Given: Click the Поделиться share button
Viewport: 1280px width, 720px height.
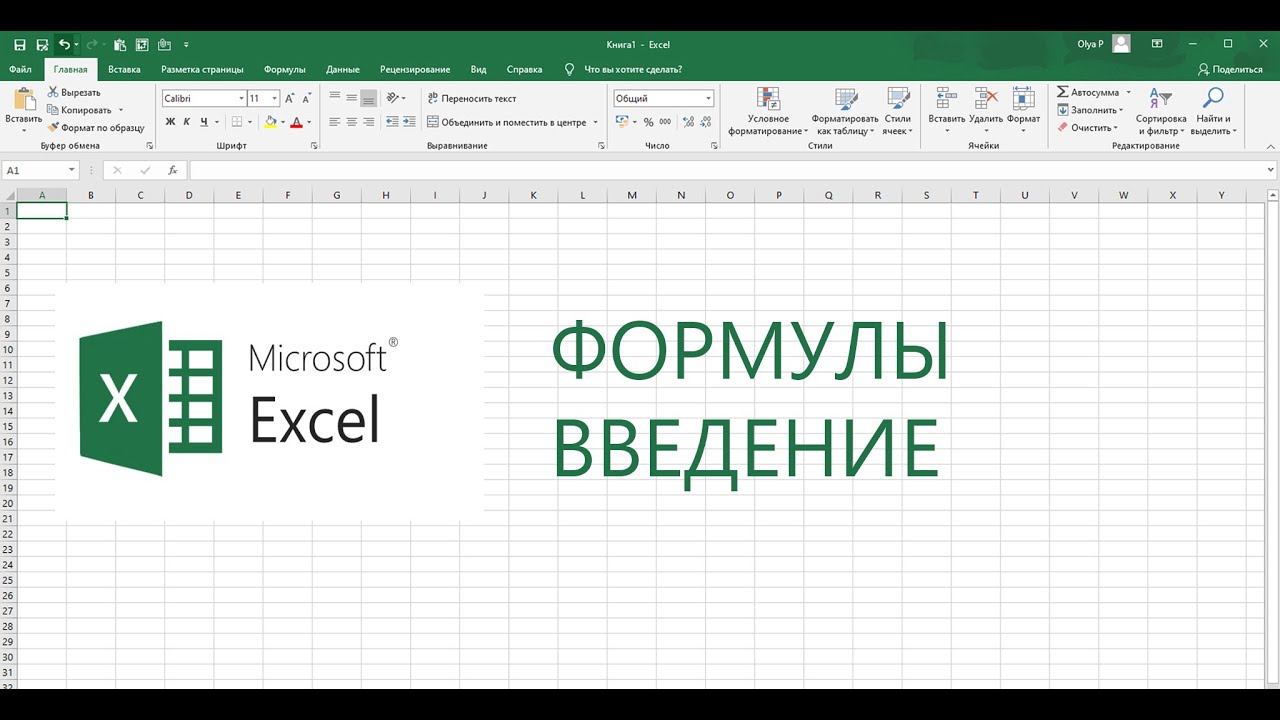Looking at the screenshot, I should pyautogui.click(x=1230, y=70).
